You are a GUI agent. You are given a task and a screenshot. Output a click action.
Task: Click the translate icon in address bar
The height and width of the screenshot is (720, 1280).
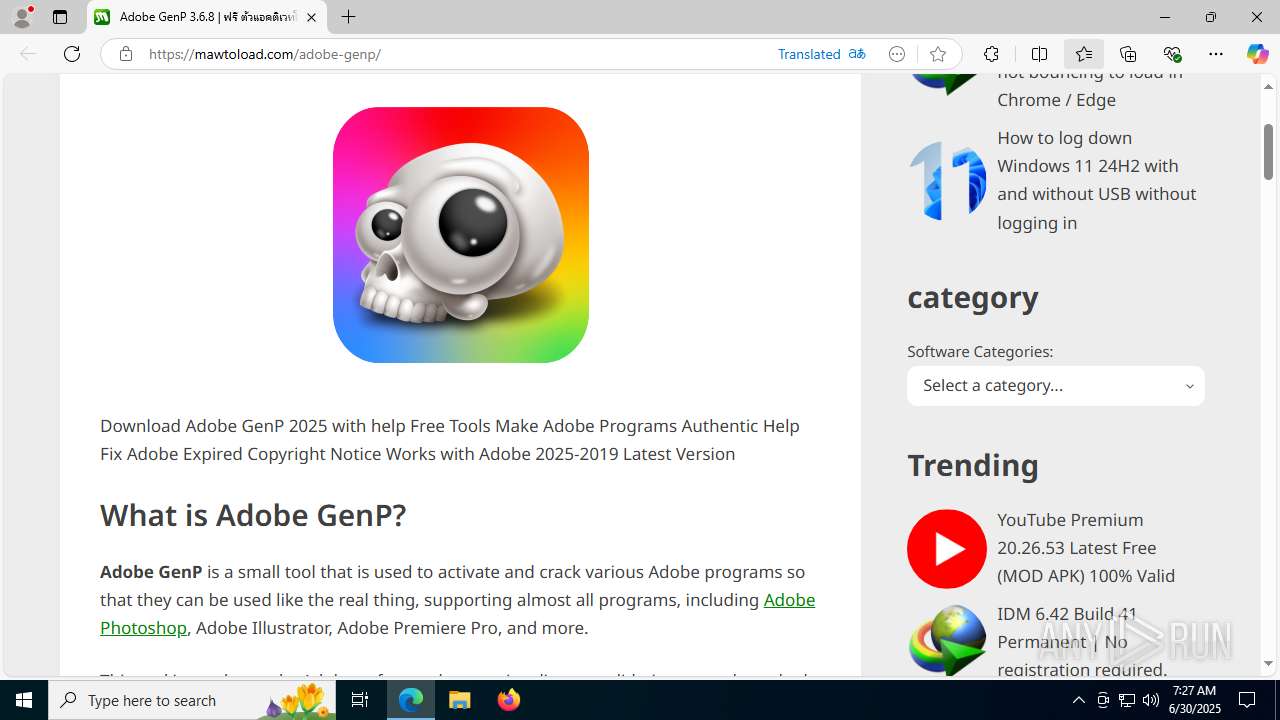pos(857,54)
